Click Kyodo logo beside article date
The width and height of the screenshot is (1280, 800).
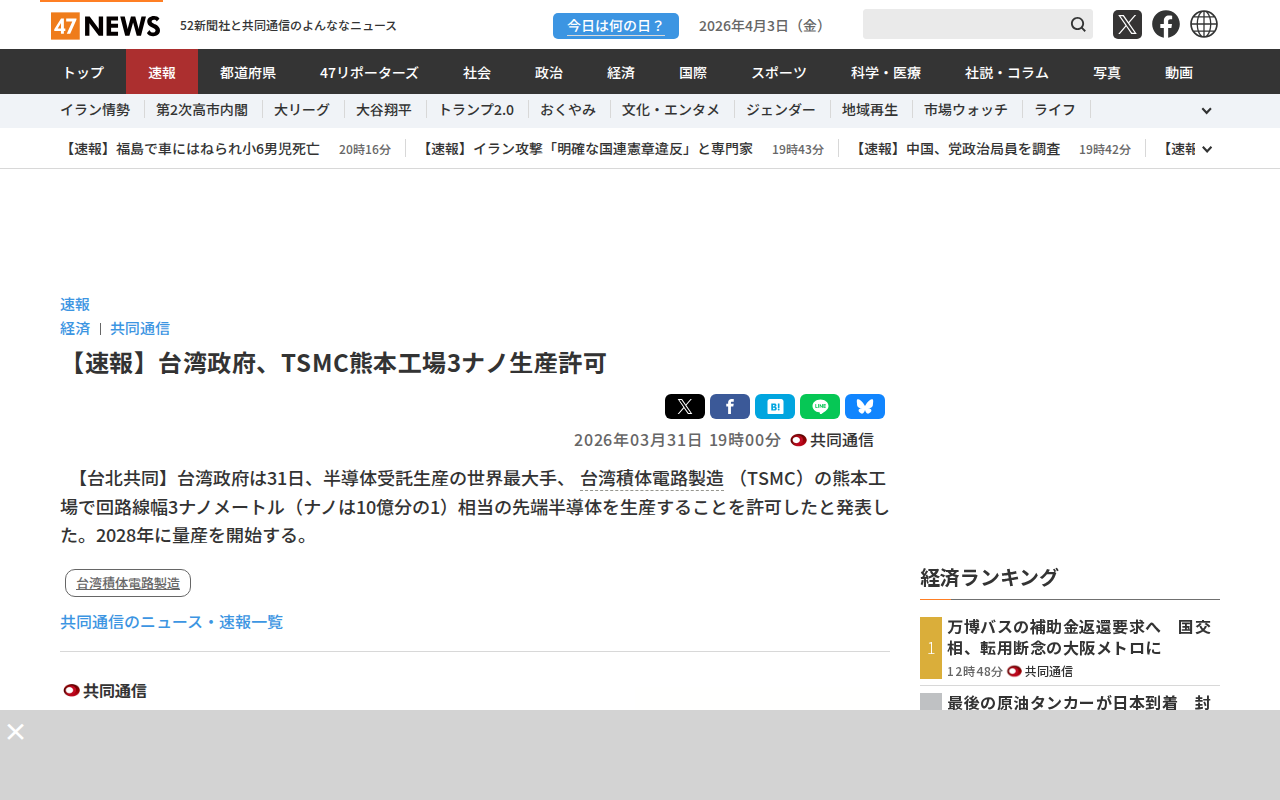click(x=798, y=440)
